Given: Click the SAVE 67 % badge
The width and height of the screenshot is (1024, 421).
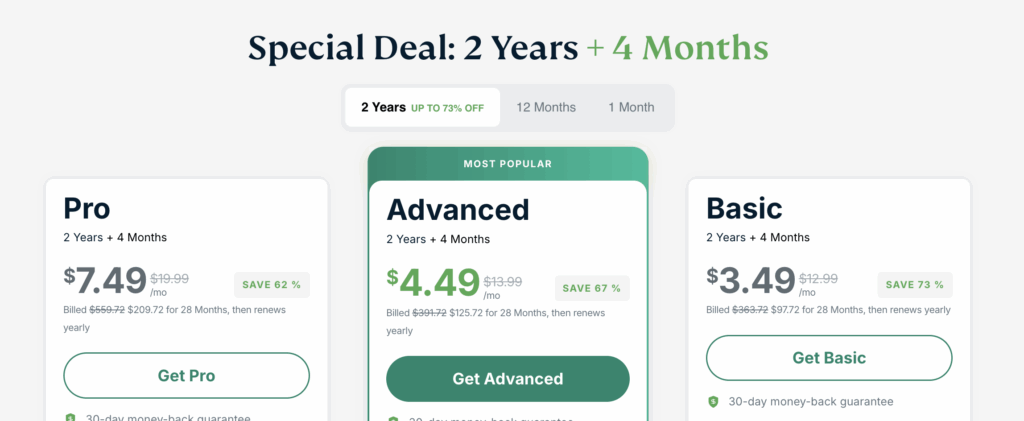Looking at the screenshot, I should (592, 288).
